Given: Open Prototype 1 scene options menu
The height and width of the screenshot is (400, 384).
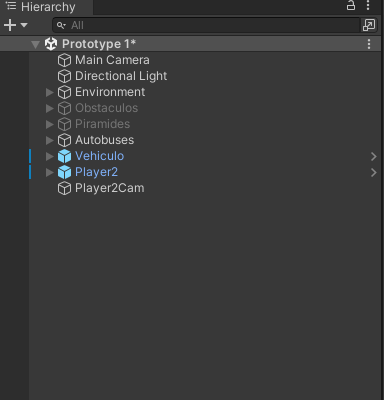Looking at the screenshot, I should [369, 44].
